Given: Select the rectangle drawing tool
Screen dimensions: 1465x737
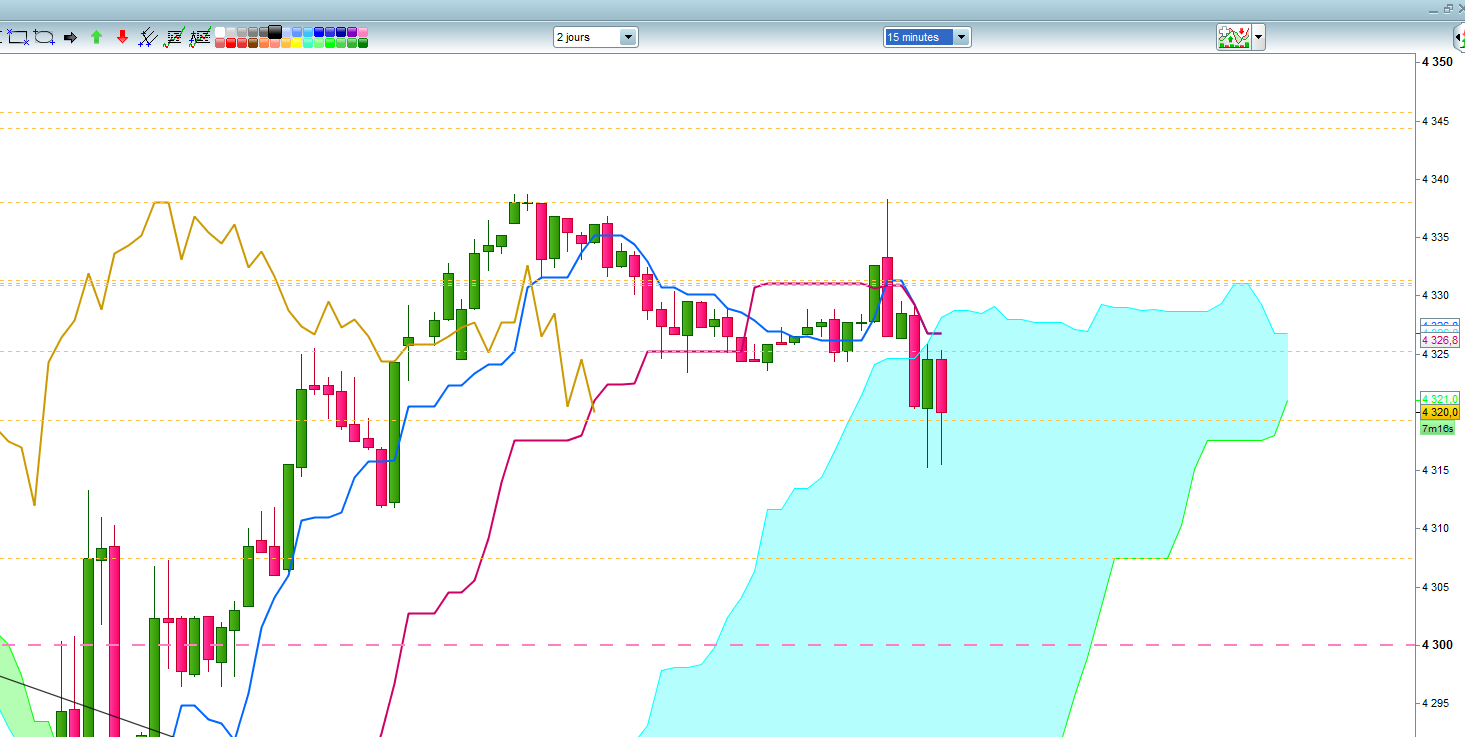Looking at the screenshot, I should pyautogui.click(x=18, y=37).
